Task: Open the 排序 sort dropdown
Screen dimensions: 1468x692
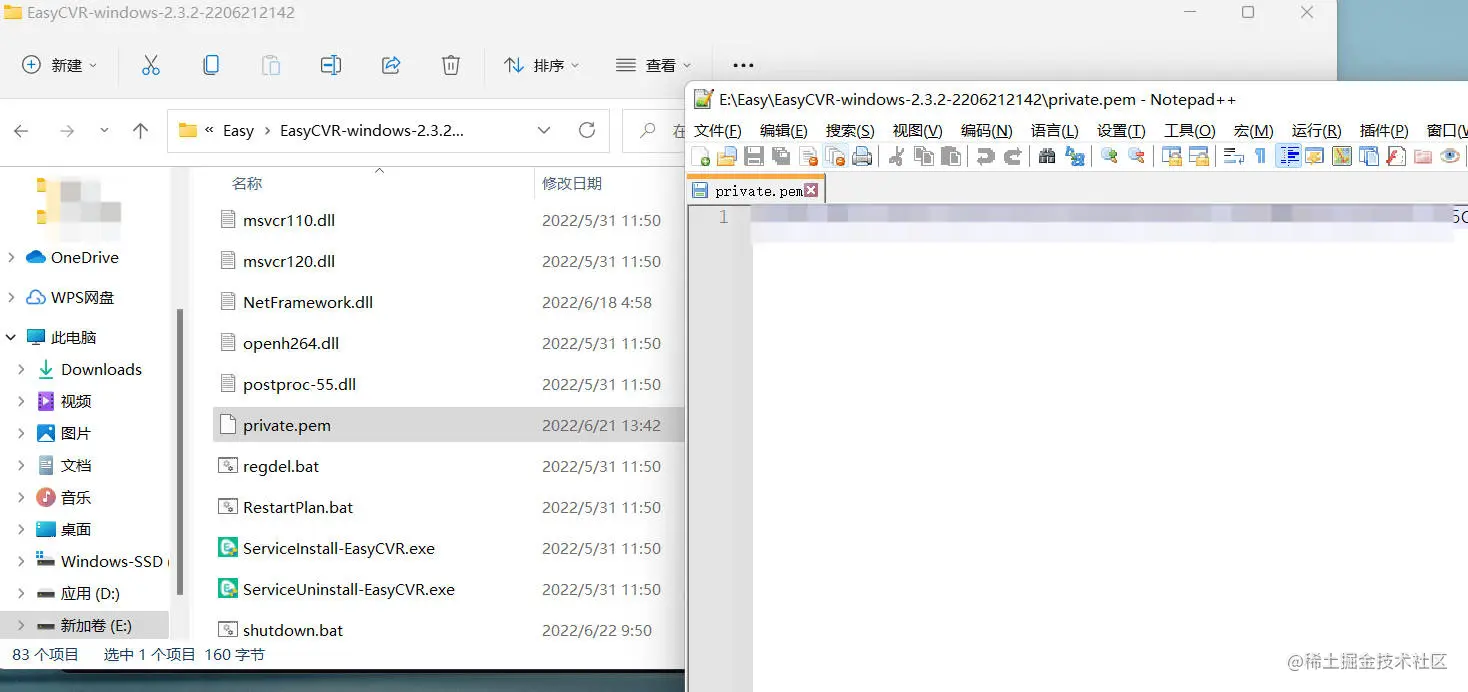Action: [x=542, y=65]
